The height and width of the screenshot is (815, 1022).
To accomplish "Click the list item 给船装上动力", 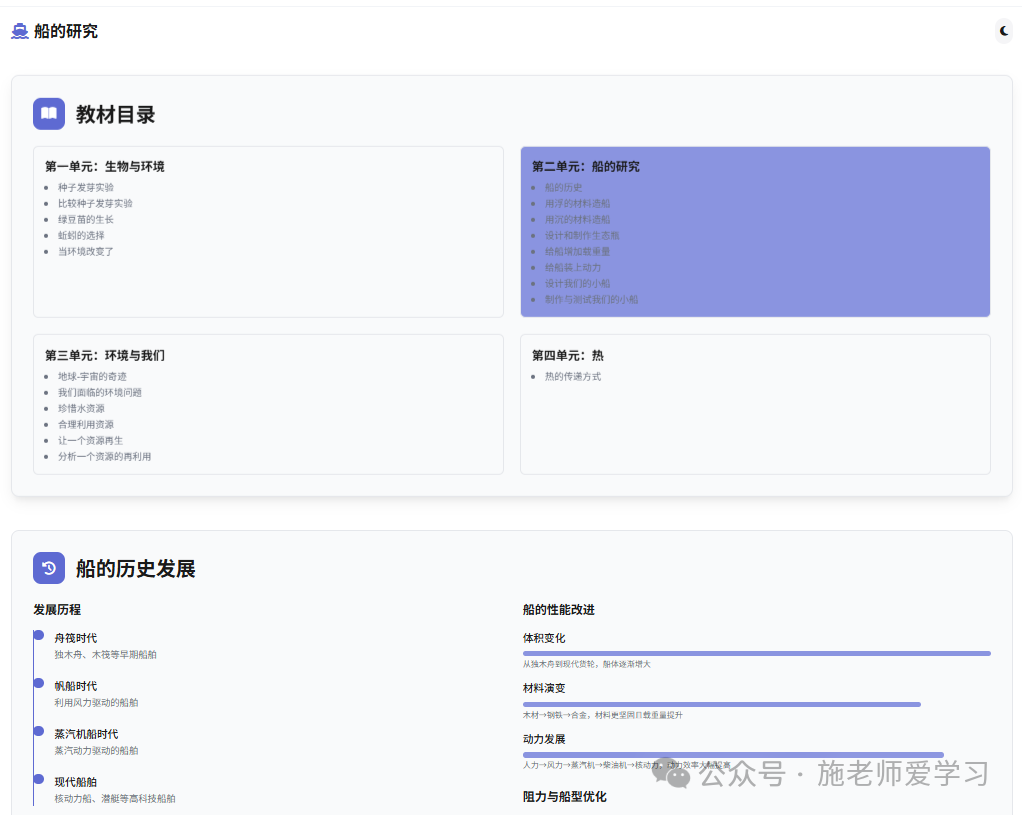I will pyautogui.click(x=573, y=267).
